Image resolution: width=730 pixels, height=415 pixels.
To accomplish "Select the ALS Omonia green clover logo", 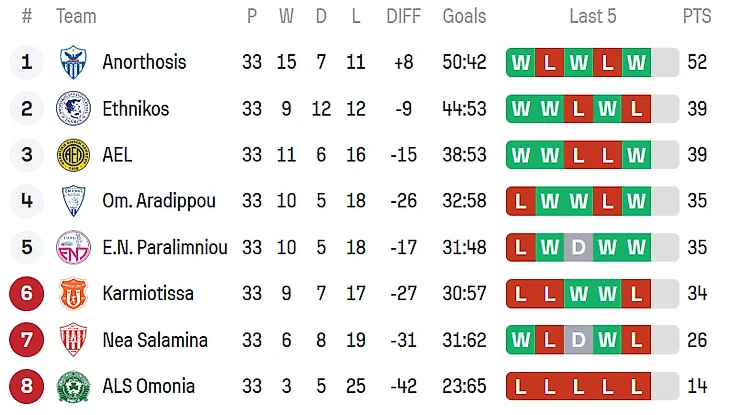I will click(x=74, y=386).
